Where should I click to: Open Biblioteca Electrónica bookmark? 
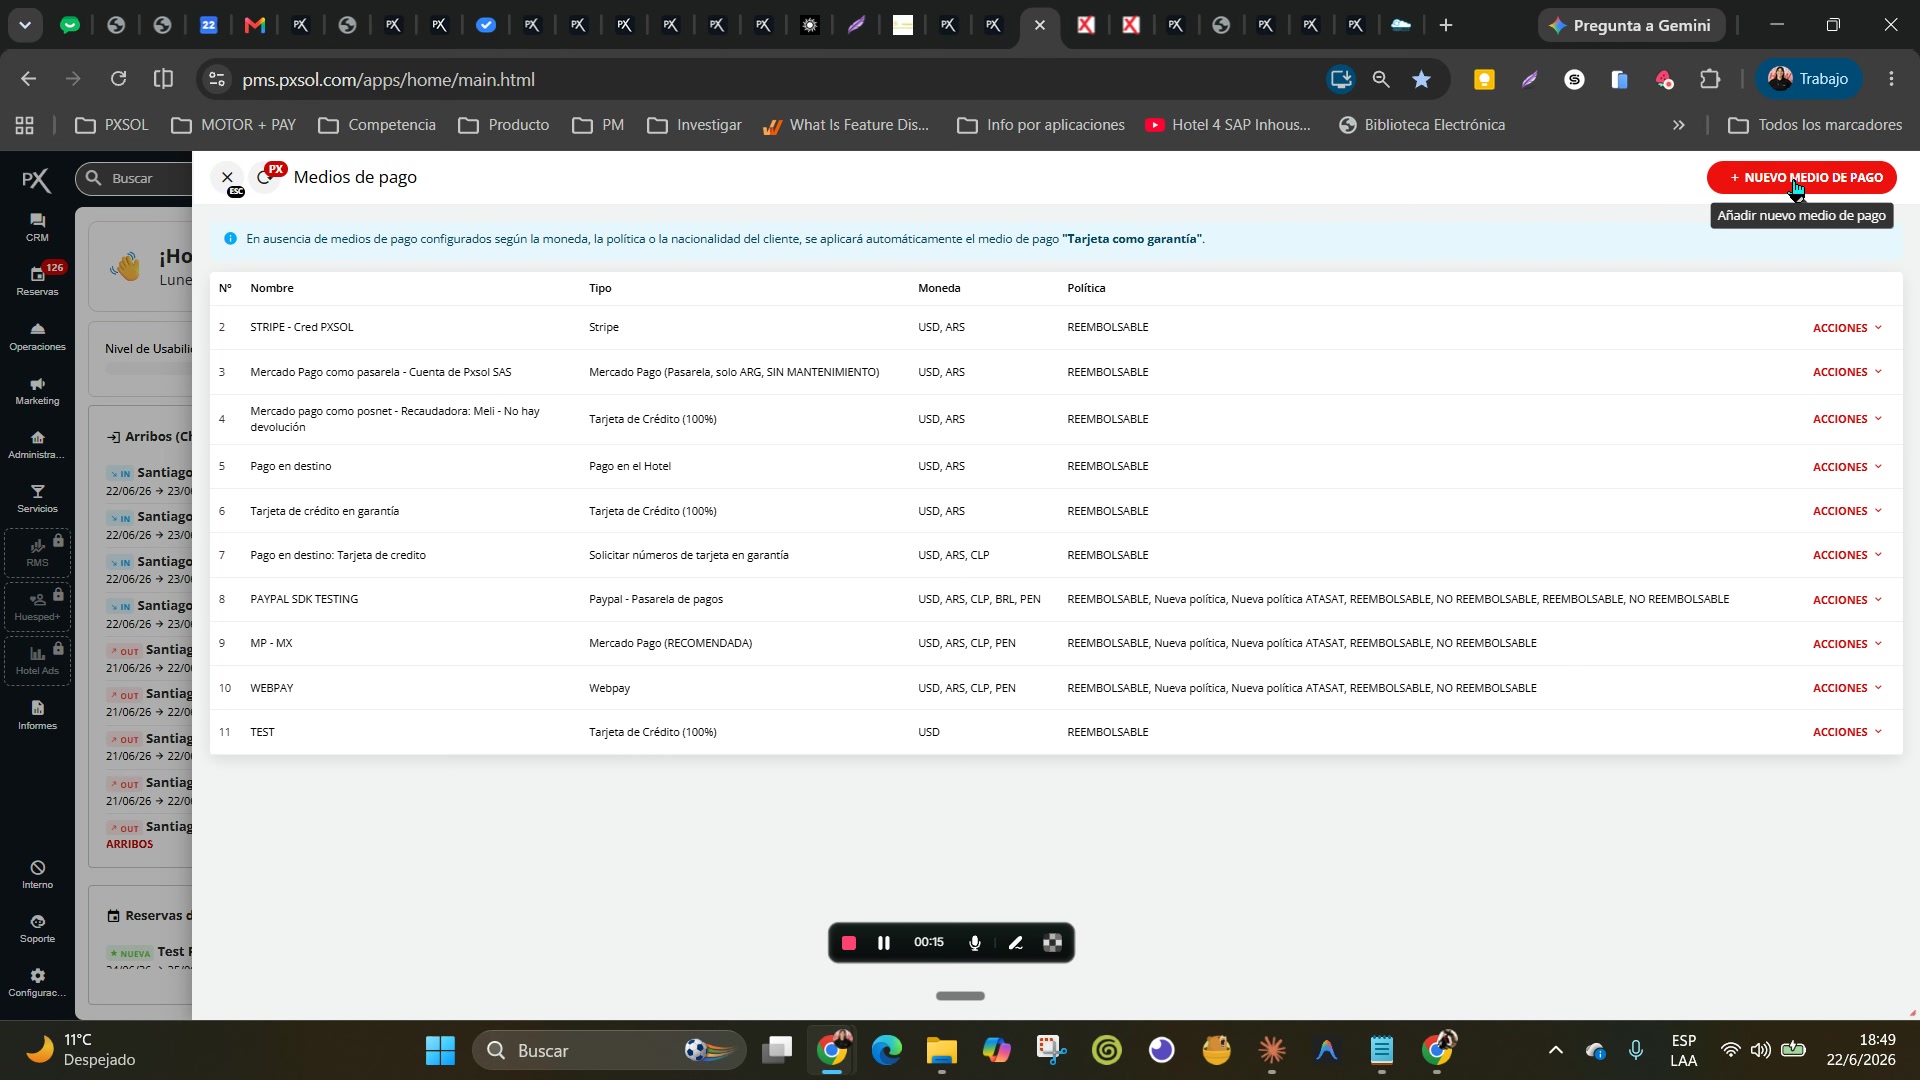click(x=1422, y=125)
